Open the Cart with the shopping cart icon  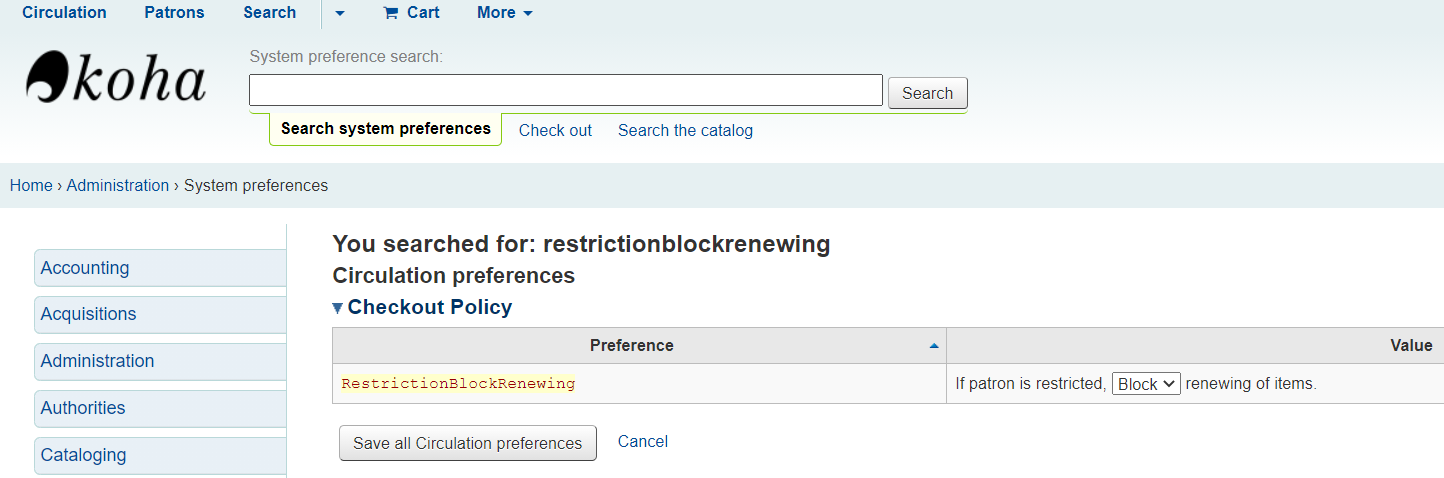point(411,13)
